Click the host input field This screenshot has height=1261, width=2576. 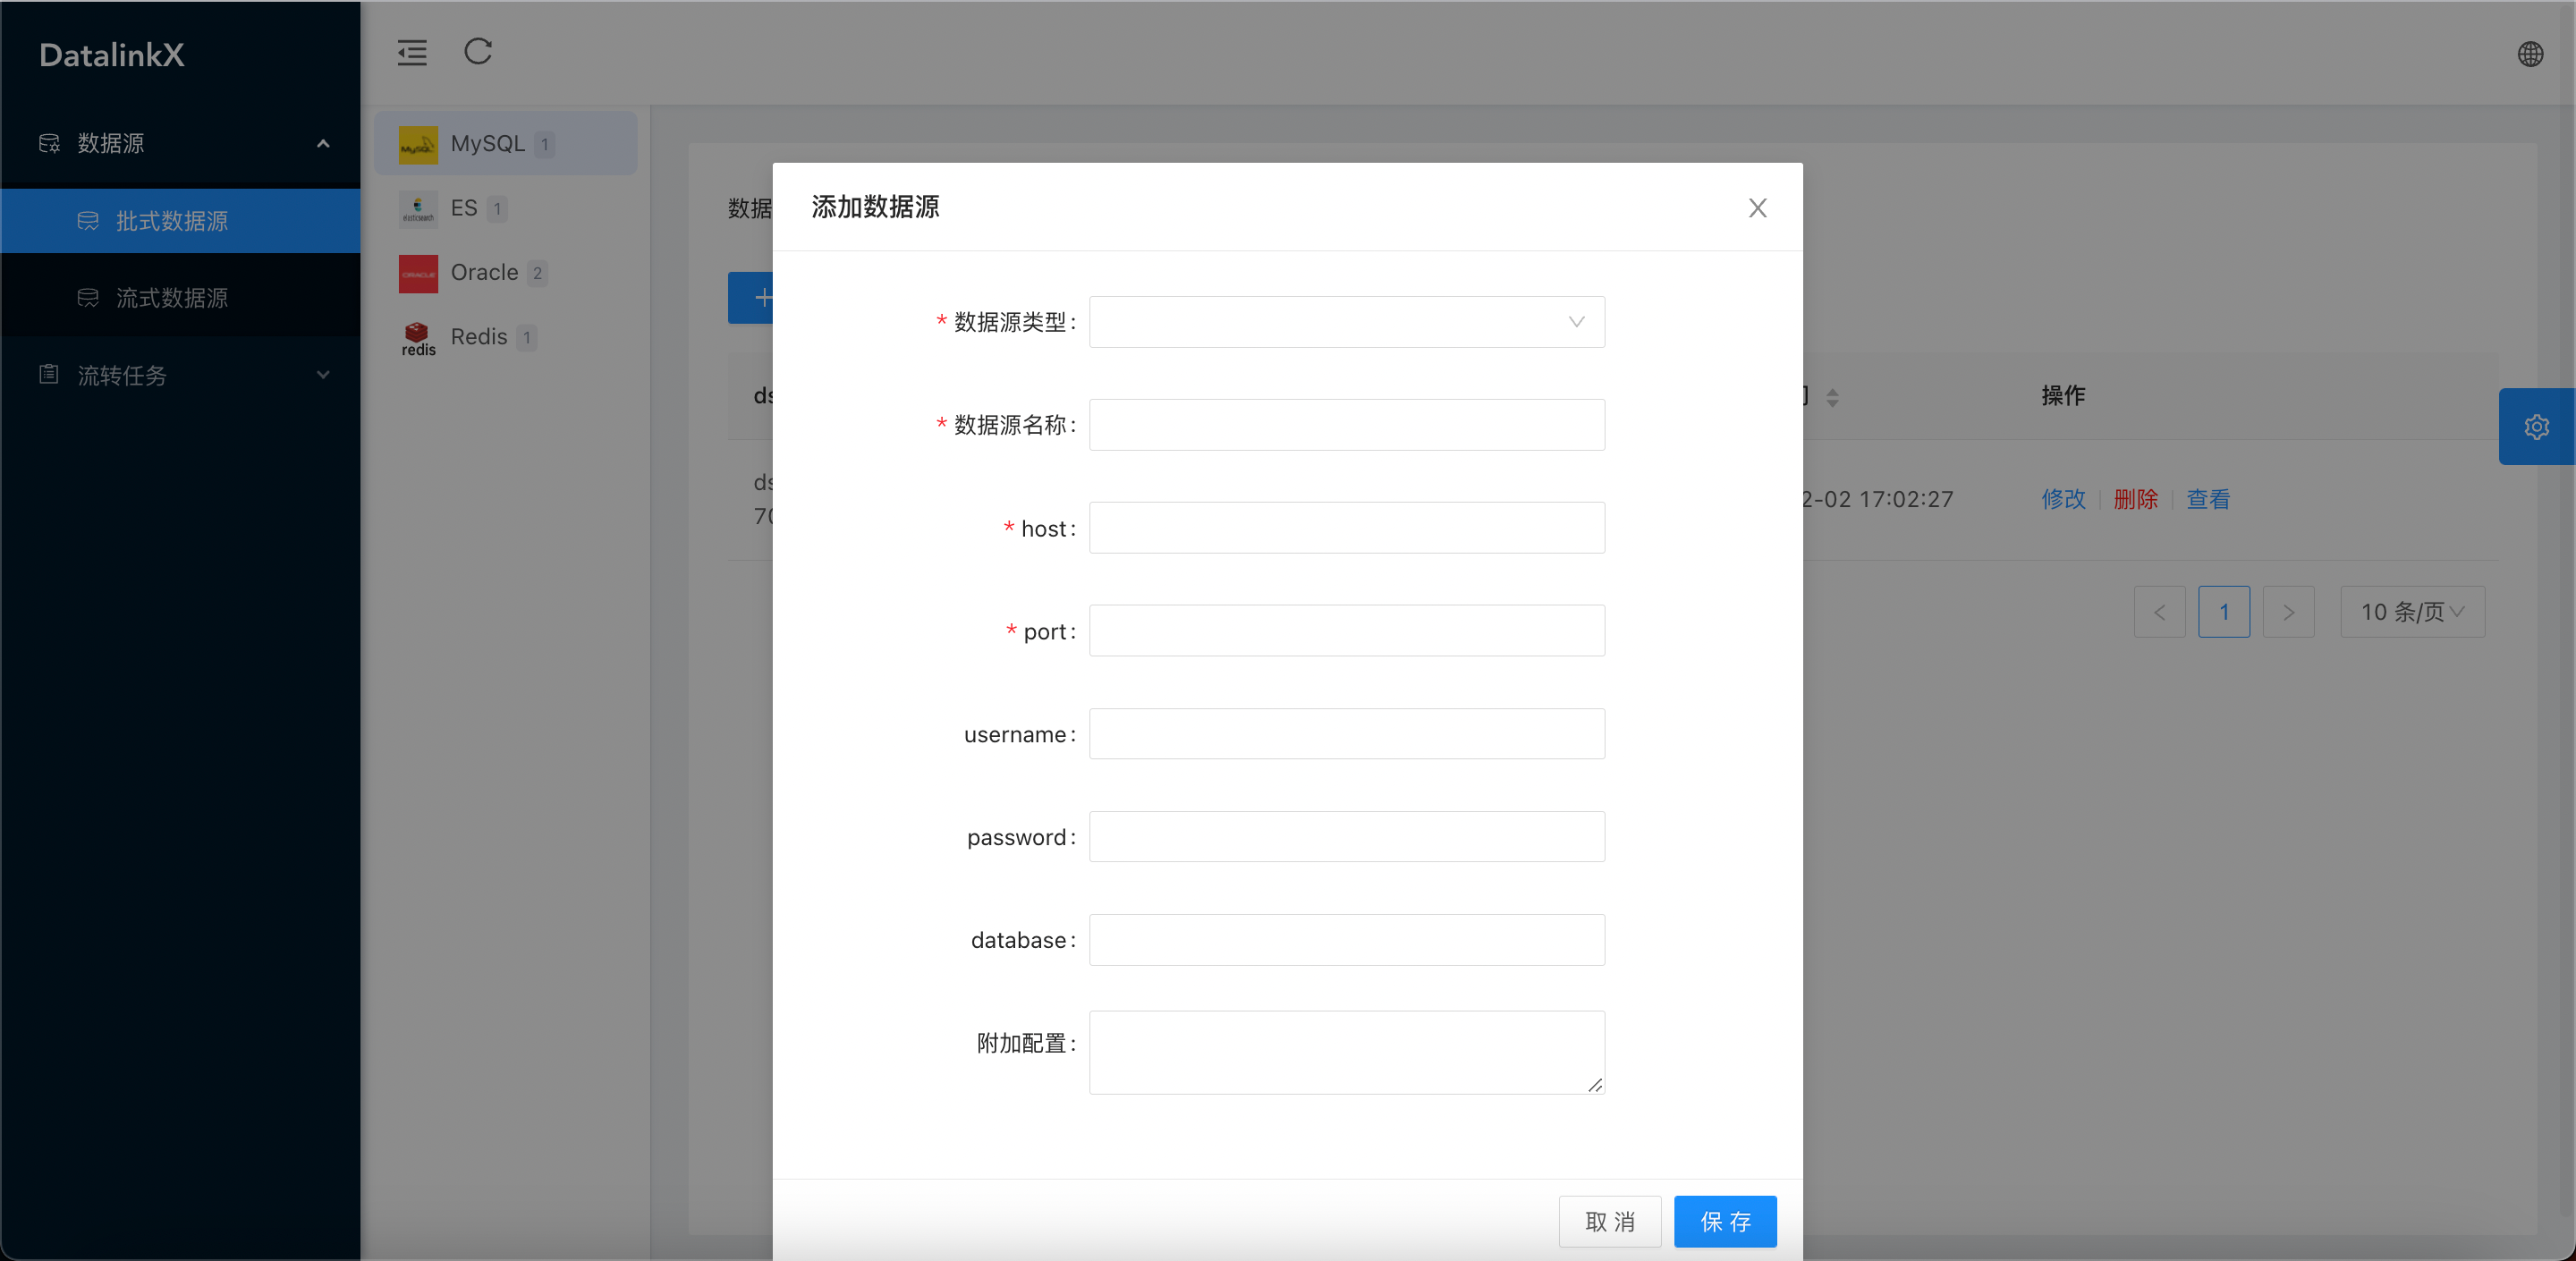(x=1346, y=528)
